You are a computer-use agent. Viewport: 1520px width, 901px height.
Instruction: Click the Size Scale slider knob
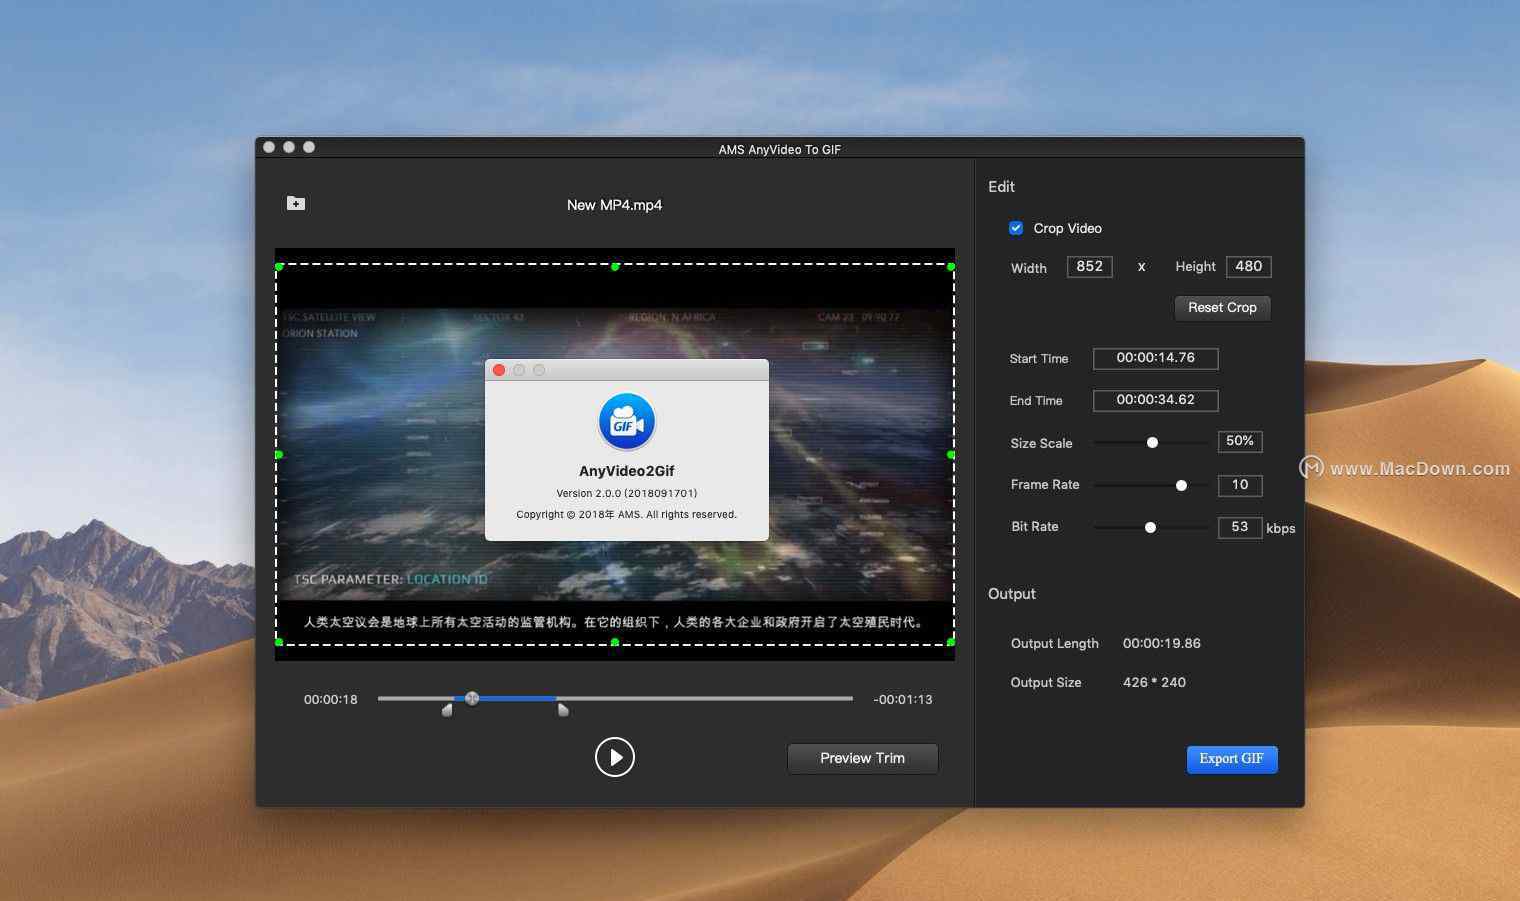click(x=1152, y=442)
